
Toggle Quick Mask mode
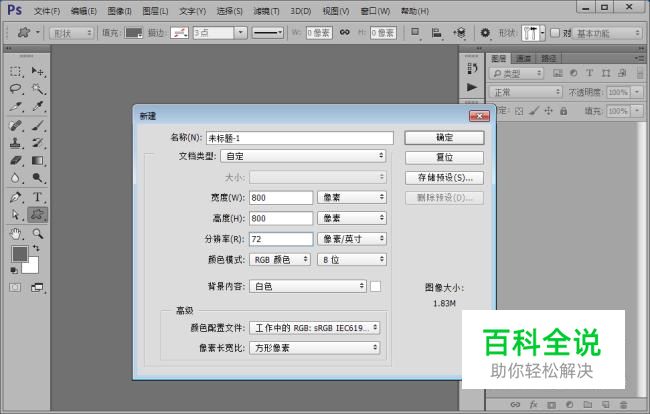15,287
